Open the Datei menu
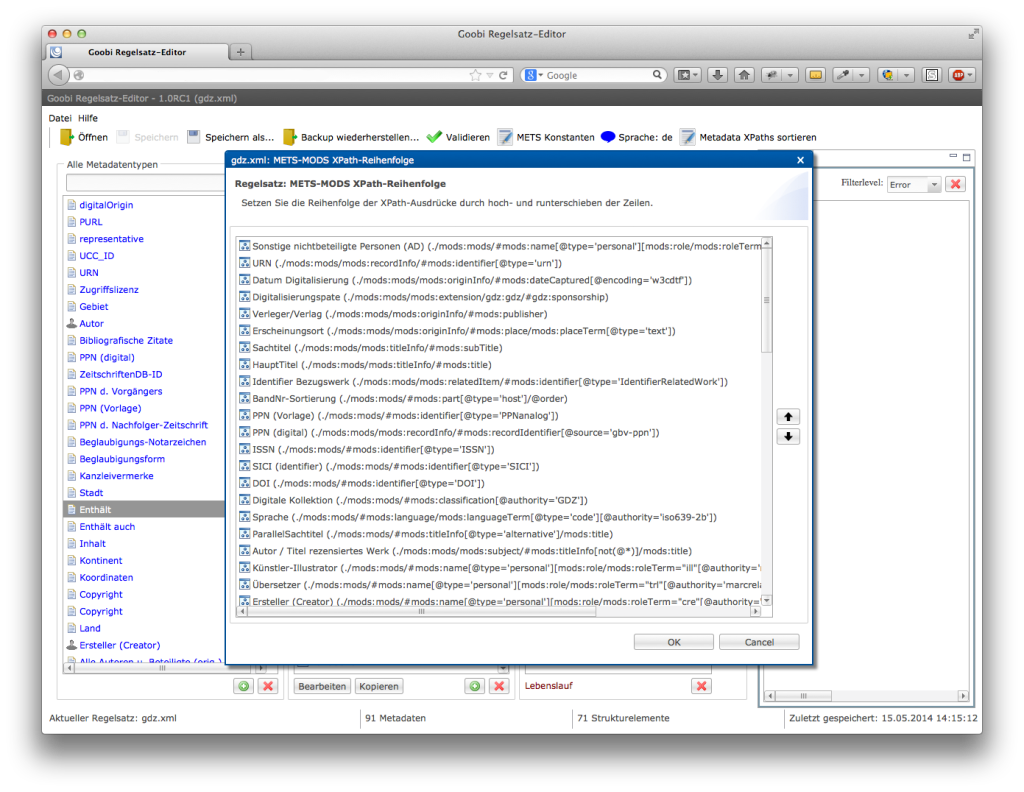 tap(60, 118)
